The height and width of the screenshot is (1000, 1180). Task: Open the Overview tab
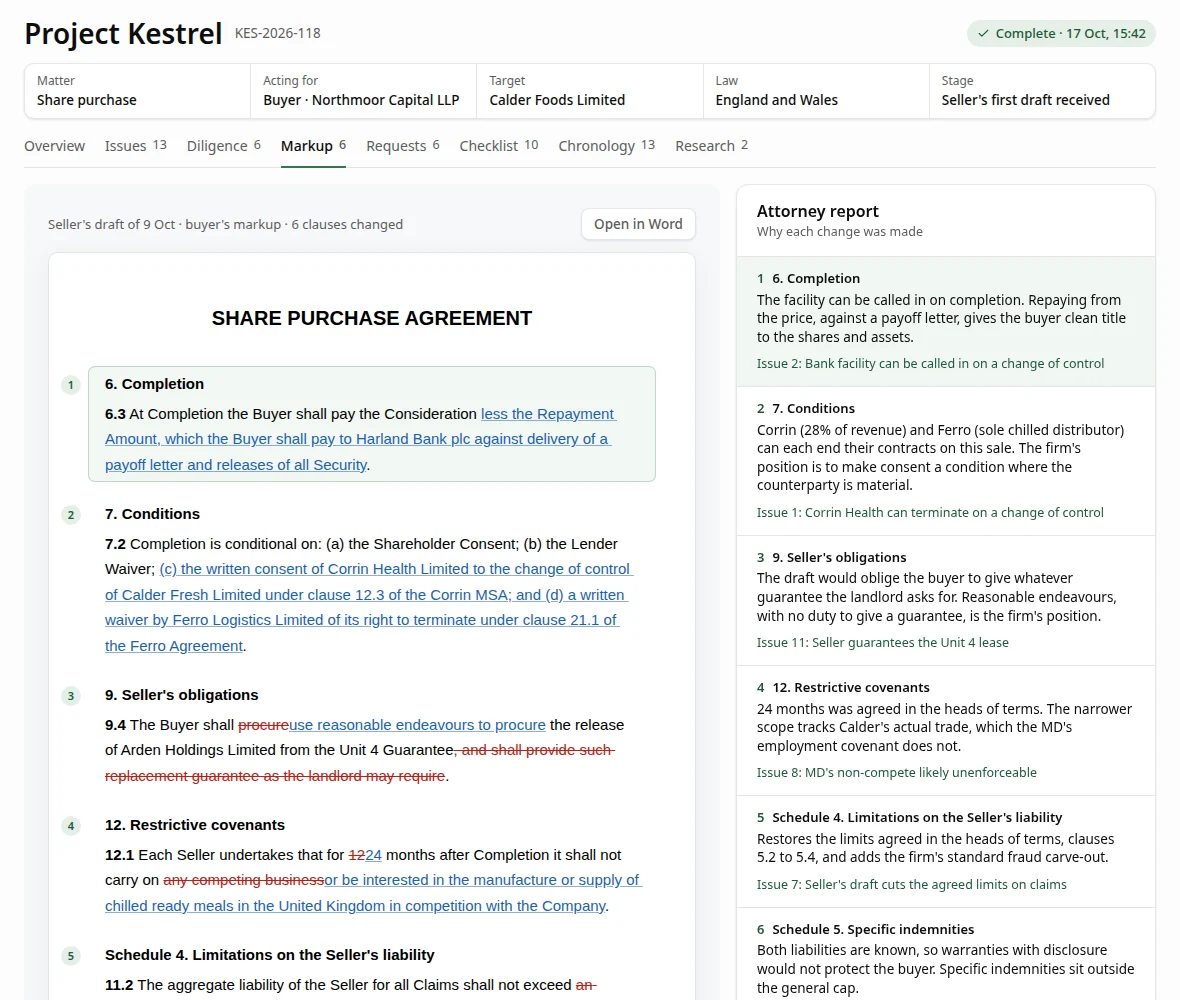pos(54,146)
